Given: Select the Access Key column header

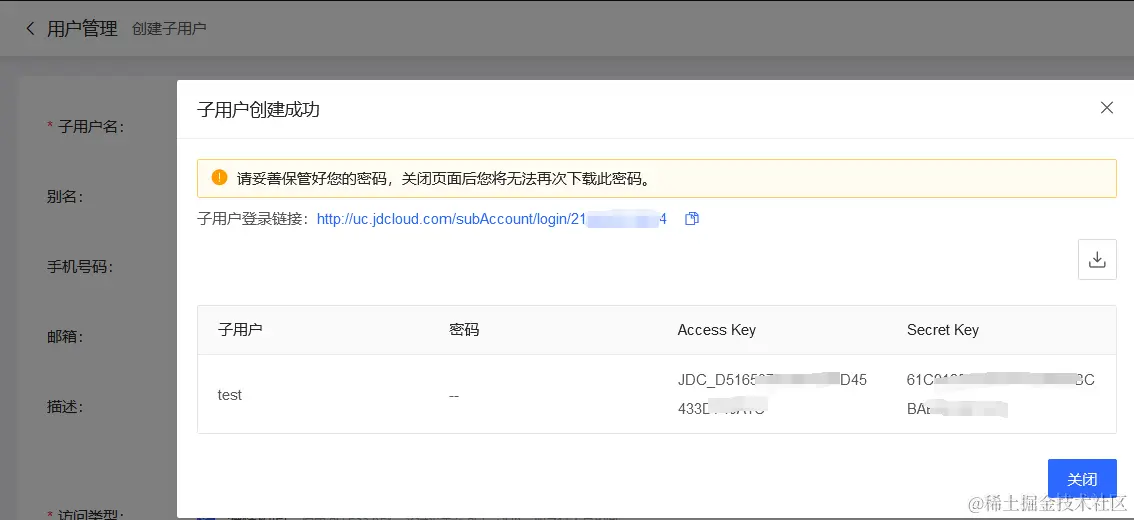Looking at the screenshot, I should pos(717,330).
